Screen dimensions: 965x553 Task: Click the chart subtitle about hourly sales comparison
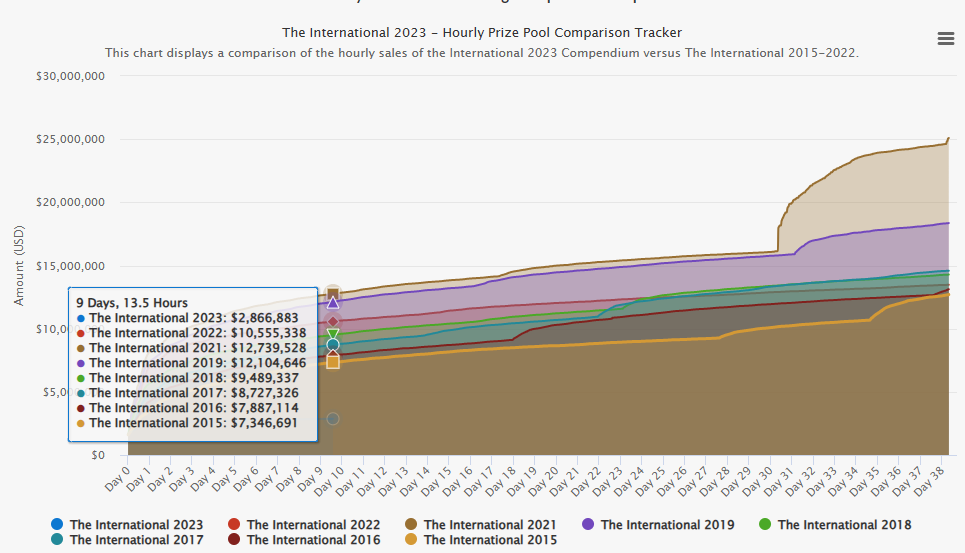pos(482,53)
